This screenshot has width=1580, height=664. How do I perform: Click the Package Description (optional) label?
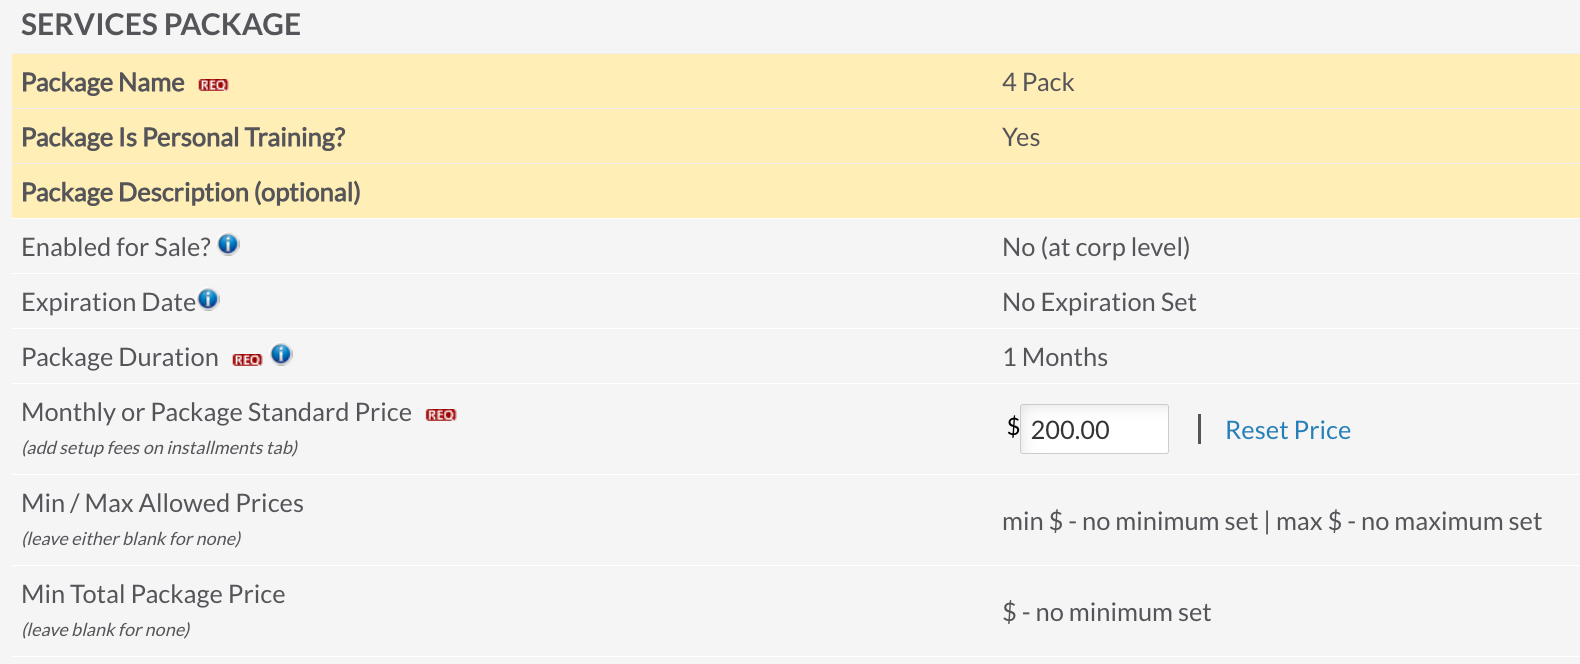191,192
